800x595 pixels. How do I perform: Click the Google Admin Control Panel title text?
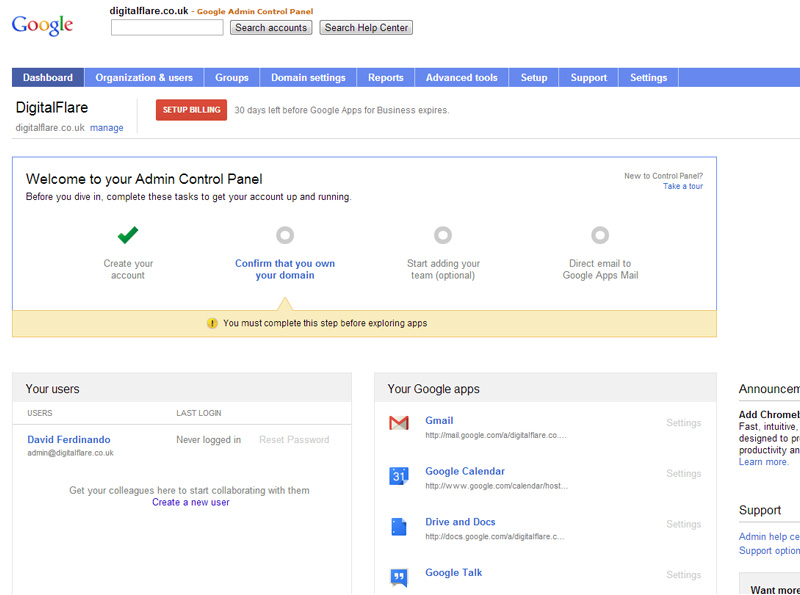click(255, 11)
